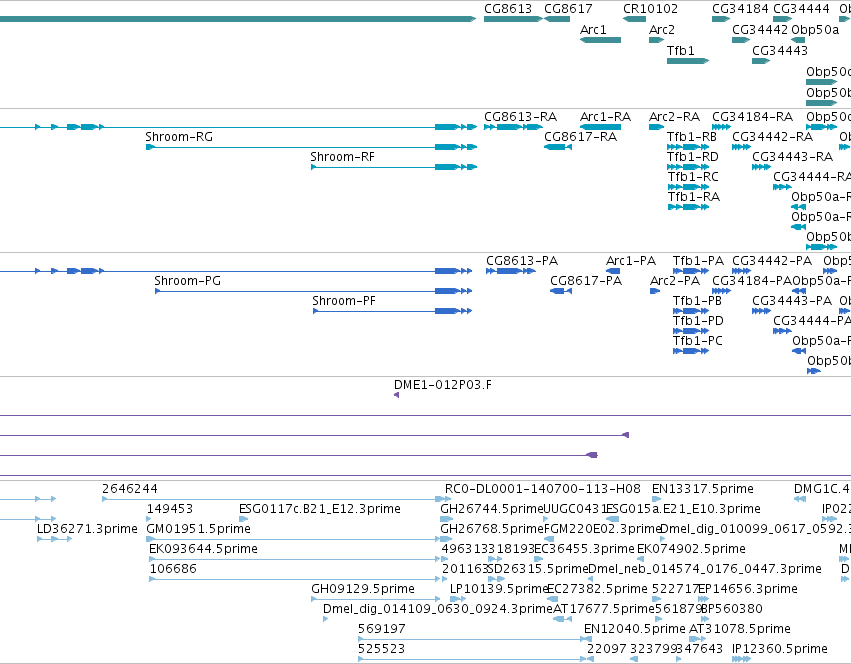The height and width of the screenshot is (664, 851).
Task: Select the CR10102 gene label
Action: [650, 9]
